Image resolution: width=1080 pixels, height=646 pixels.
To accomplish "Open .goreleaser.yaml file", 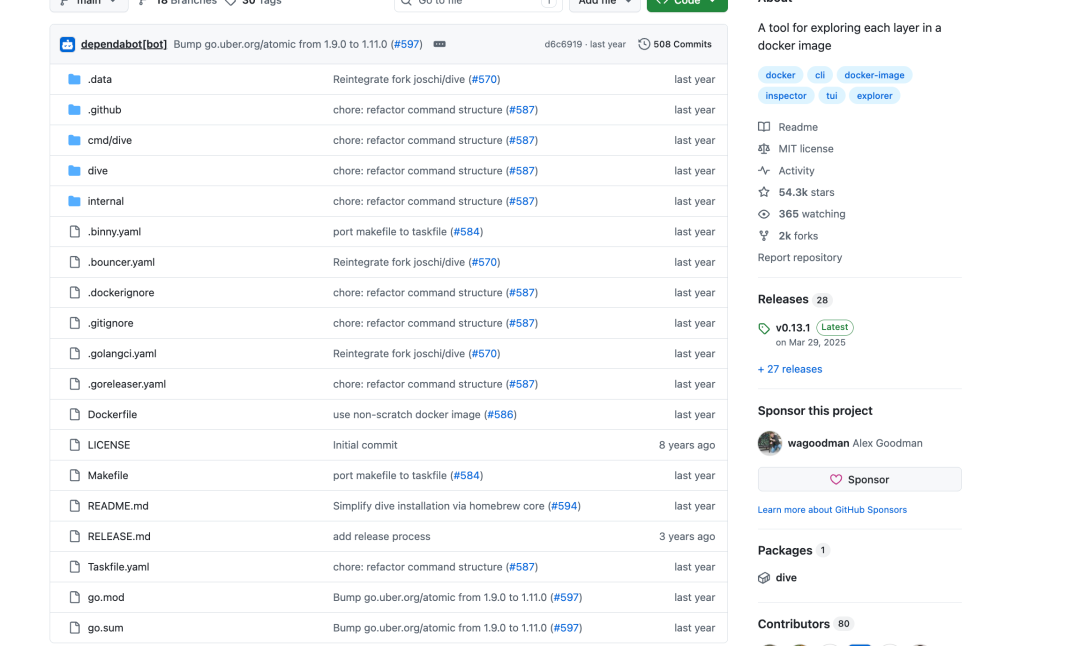I will (127, 384).
